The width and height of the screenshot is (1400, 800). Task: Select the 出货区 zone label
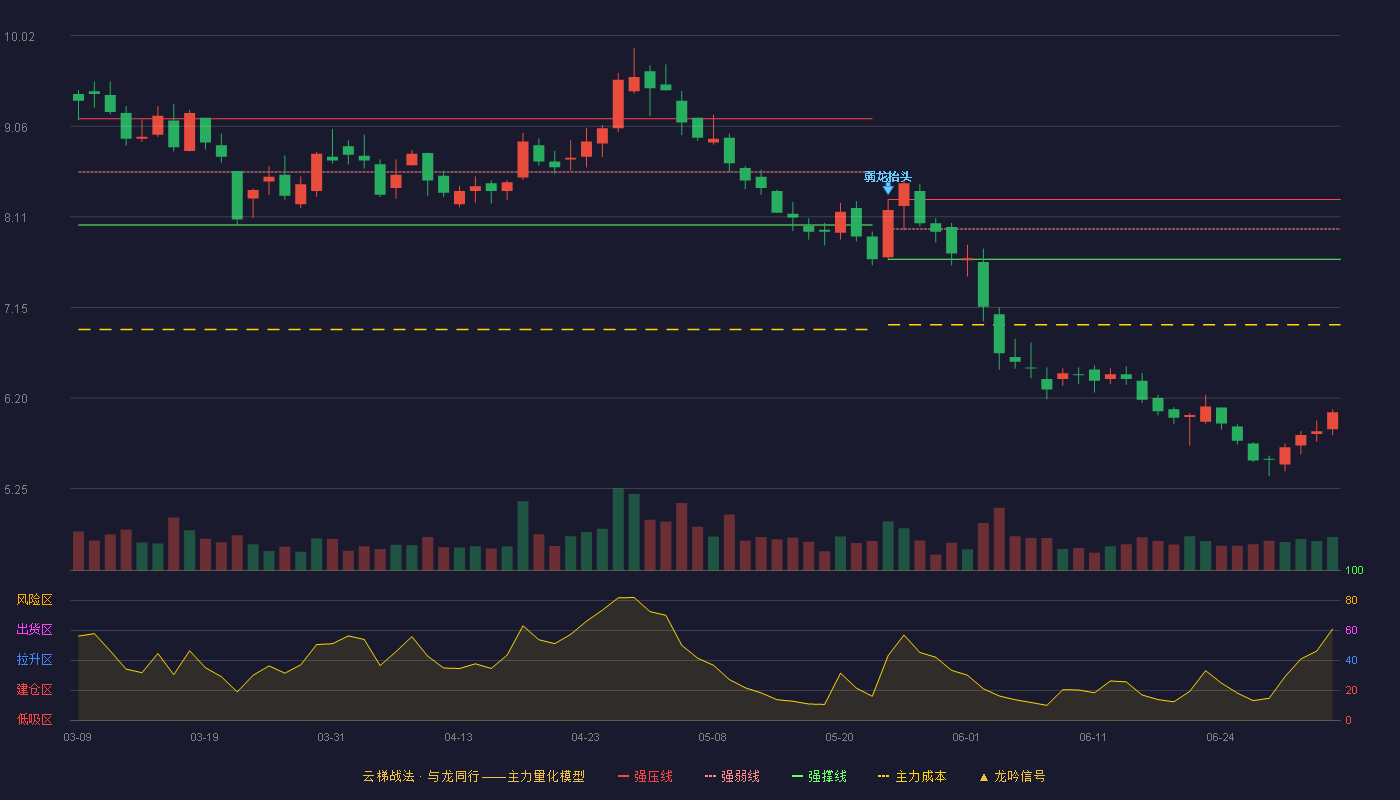[34, 630]
